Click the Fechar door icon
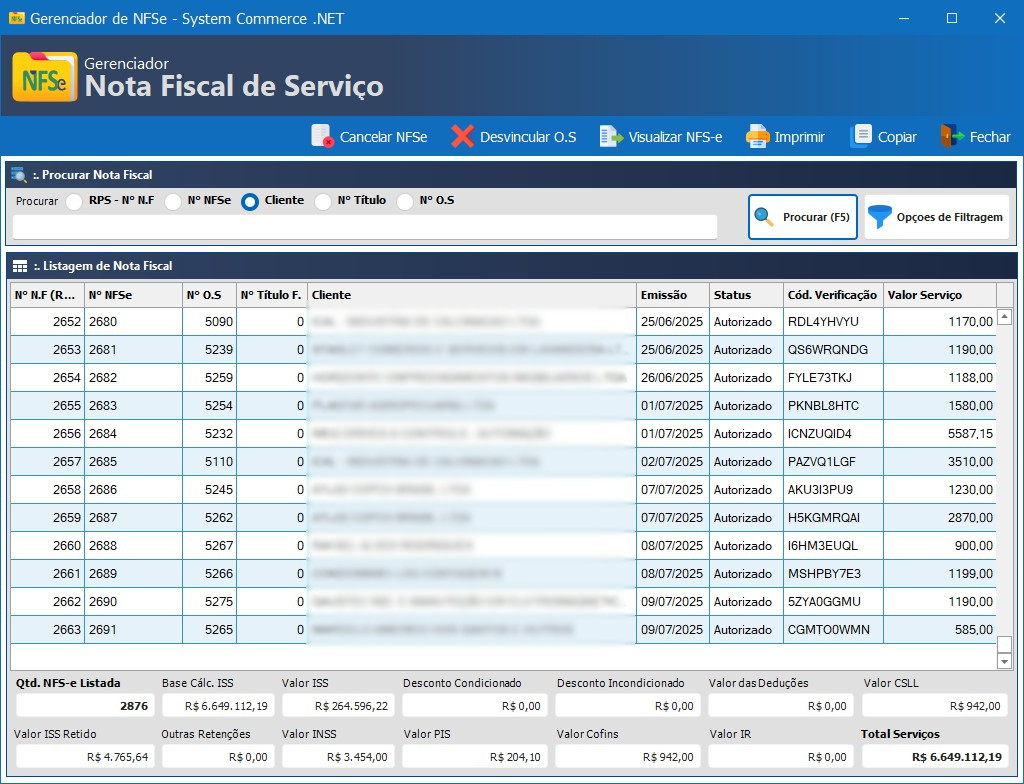1024x784 pixels. [951, 137]
